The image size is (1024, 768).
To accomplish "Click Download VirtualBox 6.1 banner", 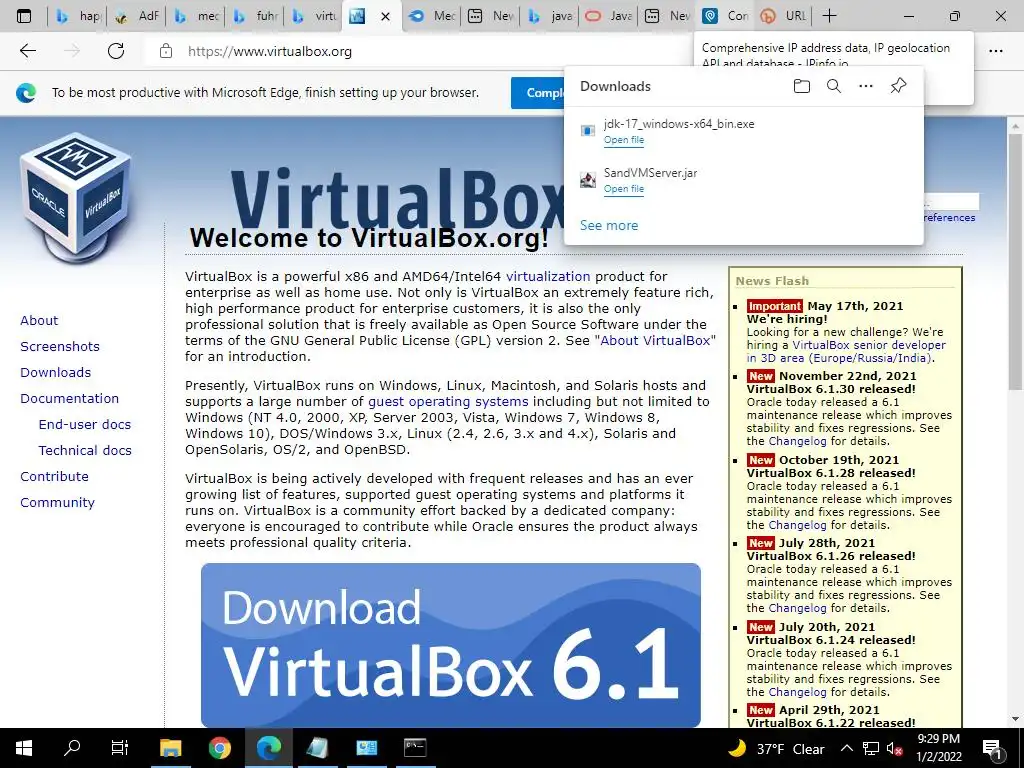I will [451, 645].
